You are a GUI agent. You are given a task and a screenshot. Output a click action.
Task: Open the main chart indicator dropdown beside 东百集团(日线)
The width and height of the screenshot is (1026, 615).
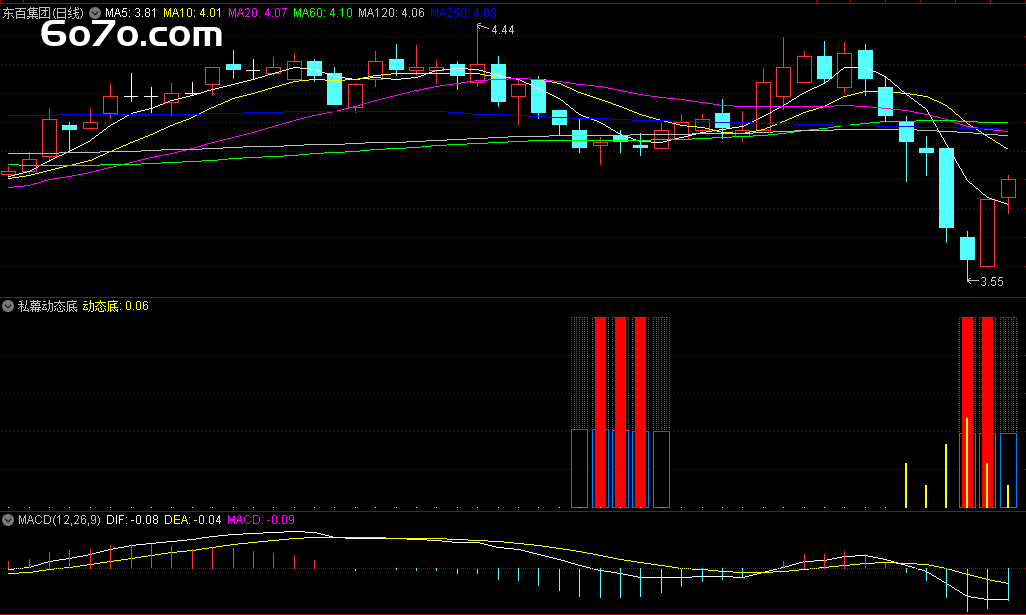[95, 12]
